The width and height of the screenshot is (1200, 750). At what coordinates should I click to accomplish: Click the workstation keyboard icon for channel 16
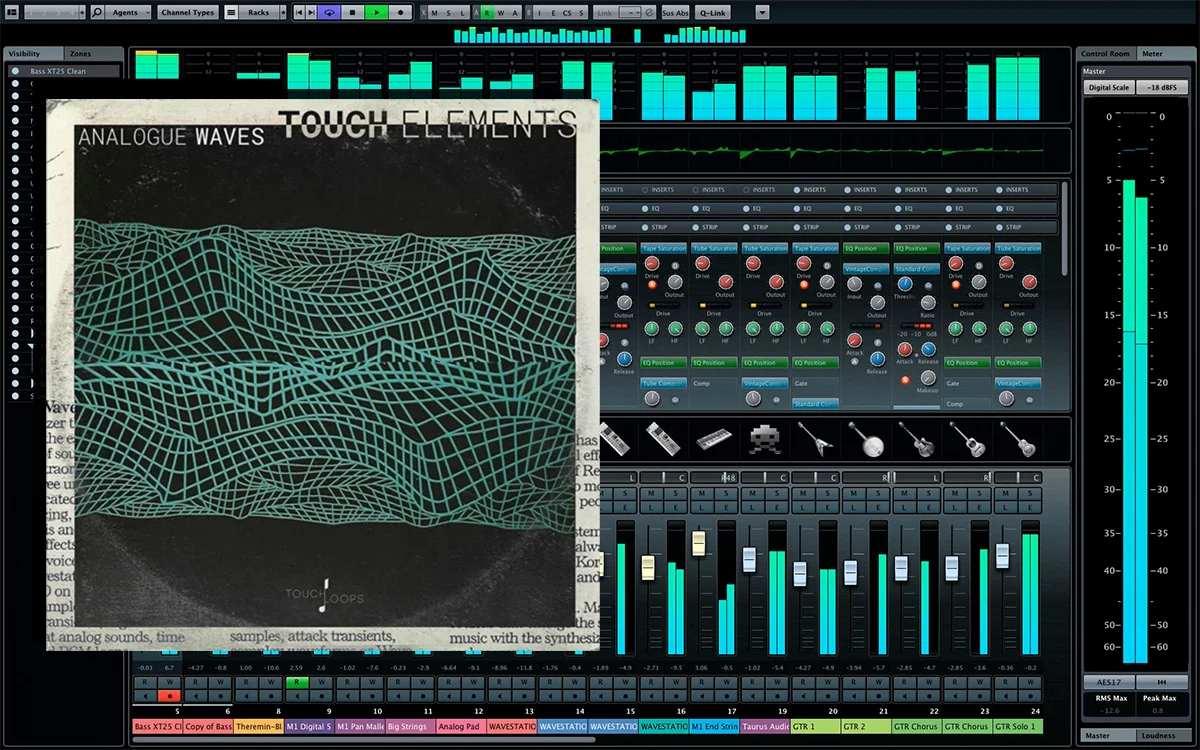point(663,438)
